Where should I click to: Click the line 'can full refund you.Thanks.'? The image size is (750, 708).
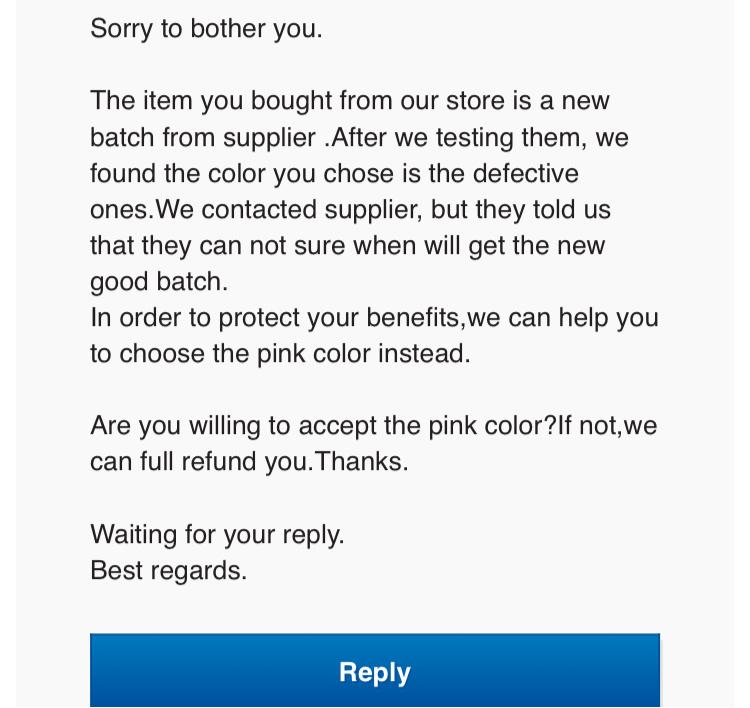tap(249, 462)
